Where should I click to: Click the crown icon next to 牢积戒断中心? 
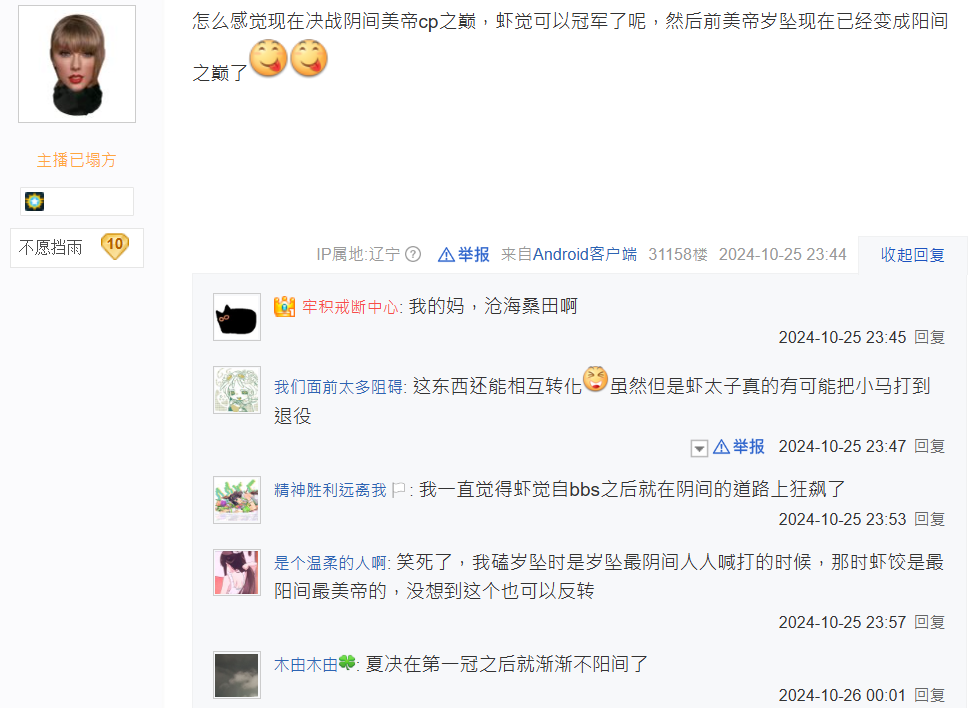click(284, 306)
